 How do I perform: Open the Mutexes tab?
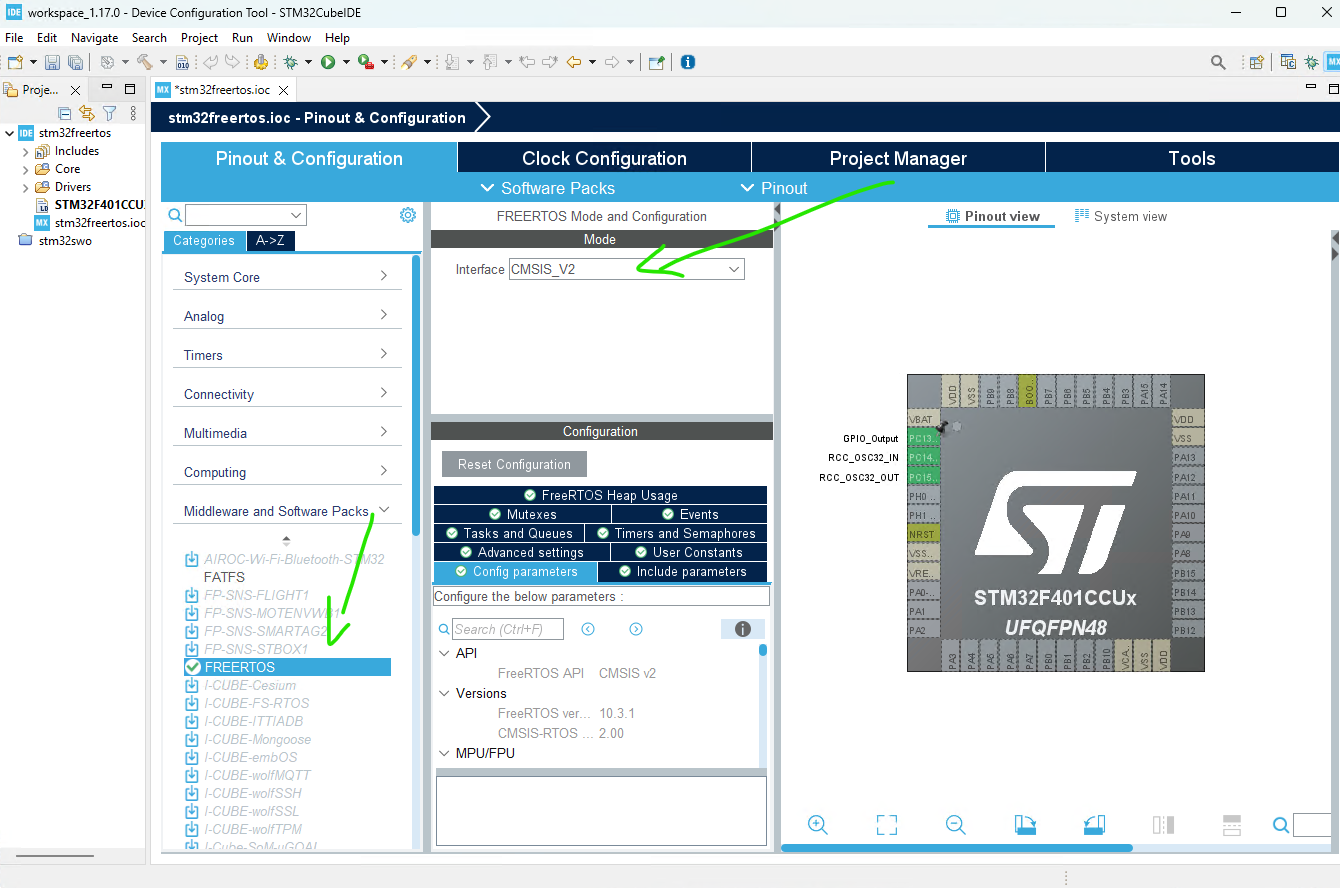click(521, 514)
